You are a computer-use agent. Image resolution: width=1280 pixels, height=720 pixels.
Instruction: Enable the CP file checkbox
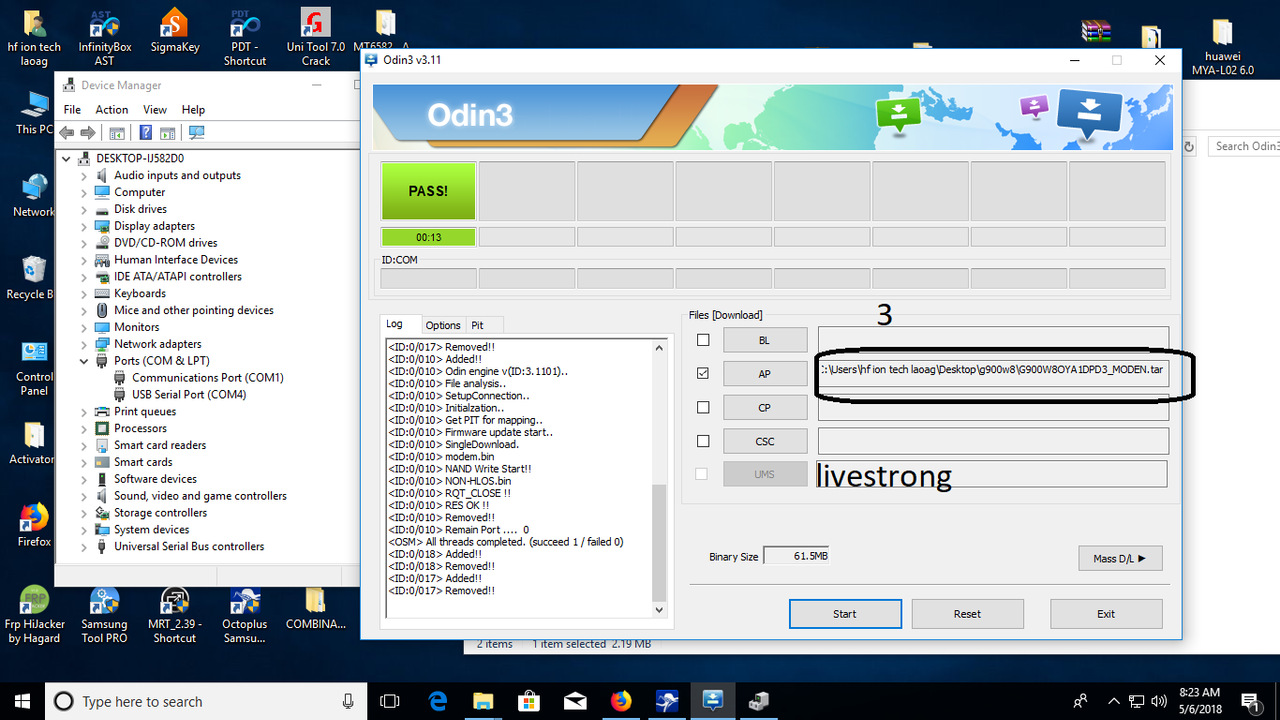pos(703,407)
